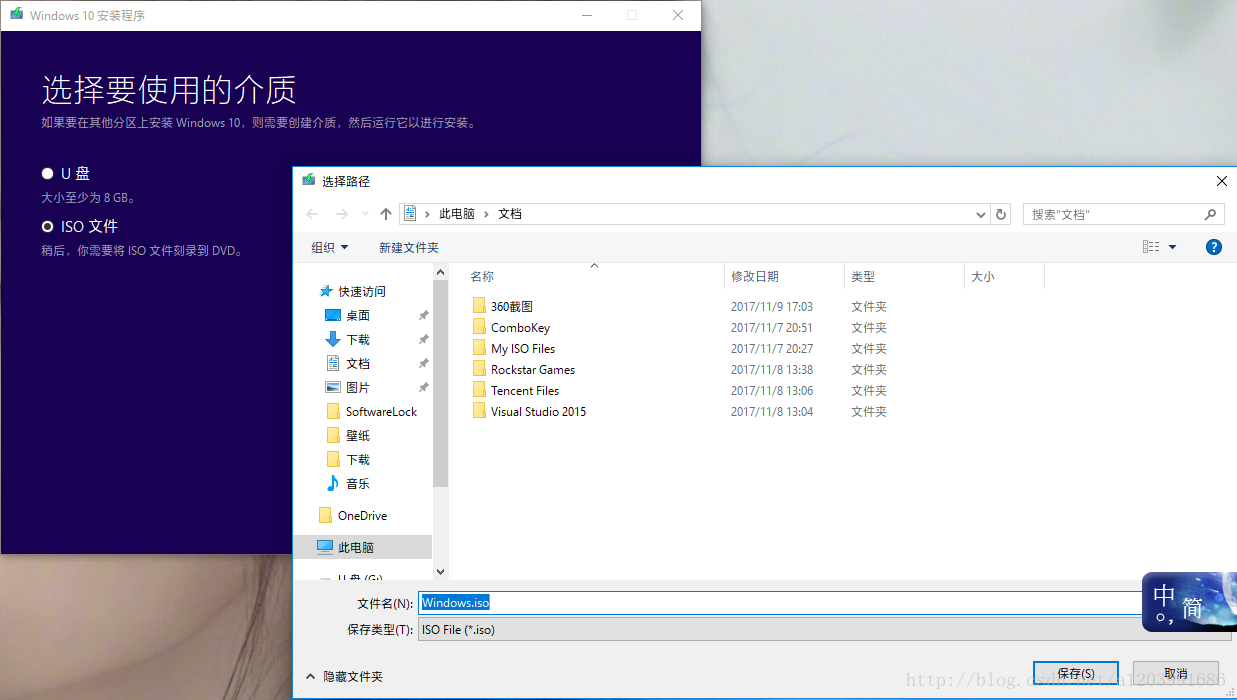This screenshot has width=1237, height=700.
Task: Open the 图片 sidebar entry
Action: [x=358, y=387]
